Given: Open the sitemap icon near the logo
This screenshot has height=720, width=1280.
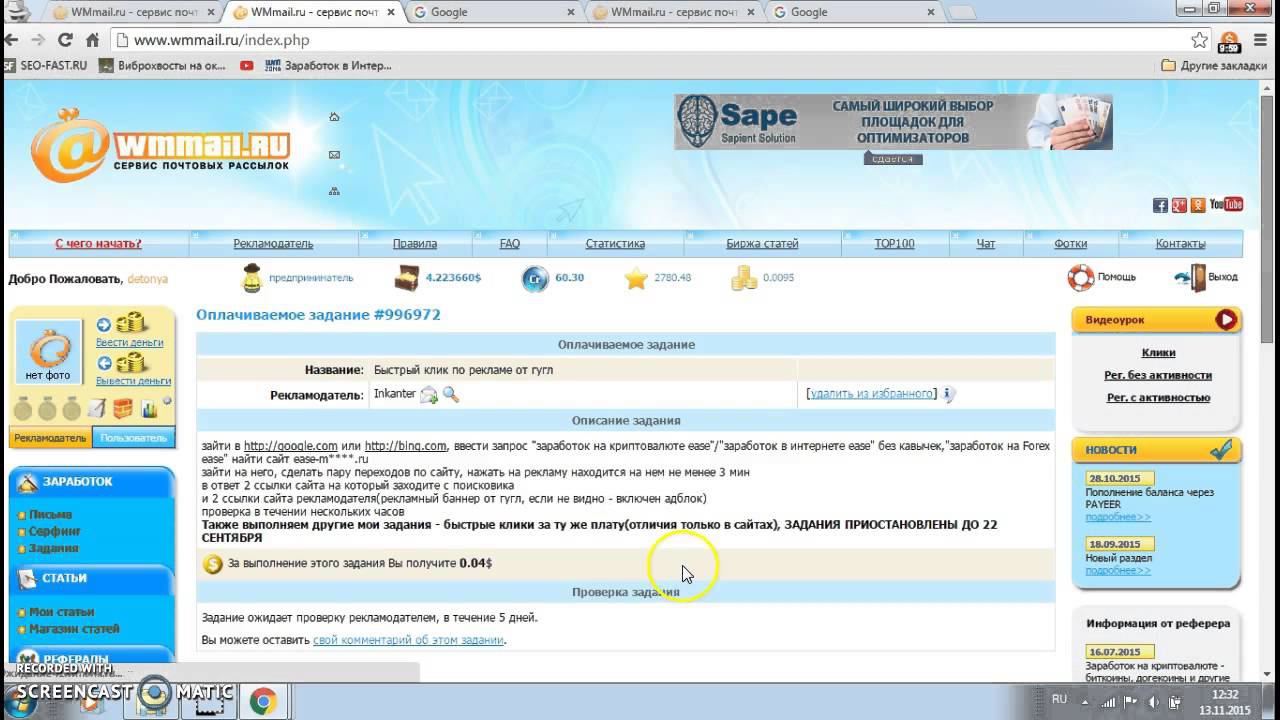Looking at the screenshot, I should pos(334,191).
